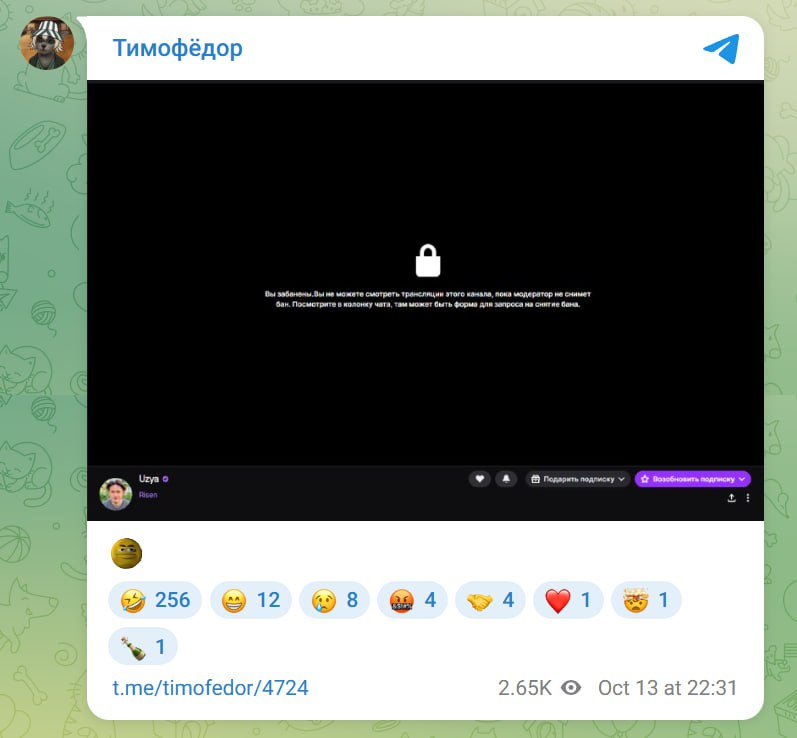The image size is (797, 738).
Task: Toggle the crying face reaction showing 8
Action: 334,600
